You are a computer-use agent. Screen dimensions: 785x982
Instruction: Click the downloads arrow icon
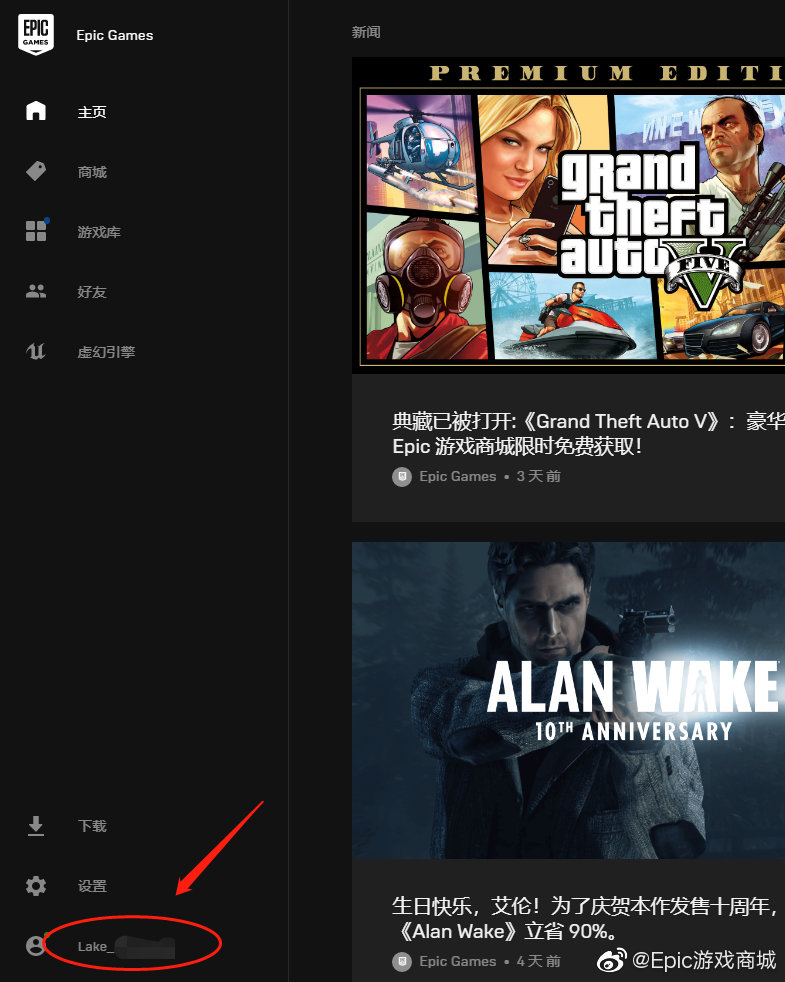coord(36,826)
